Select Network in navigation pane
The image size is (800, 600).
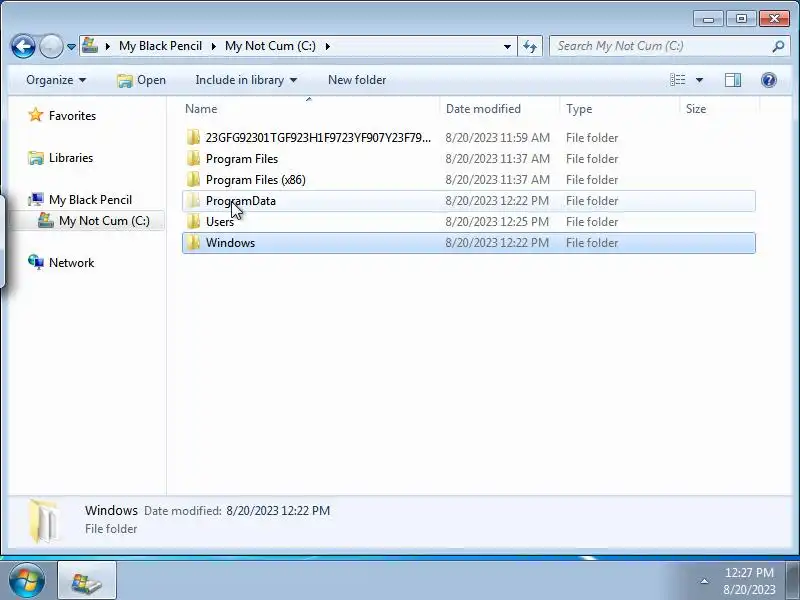[x=71, y=263]
